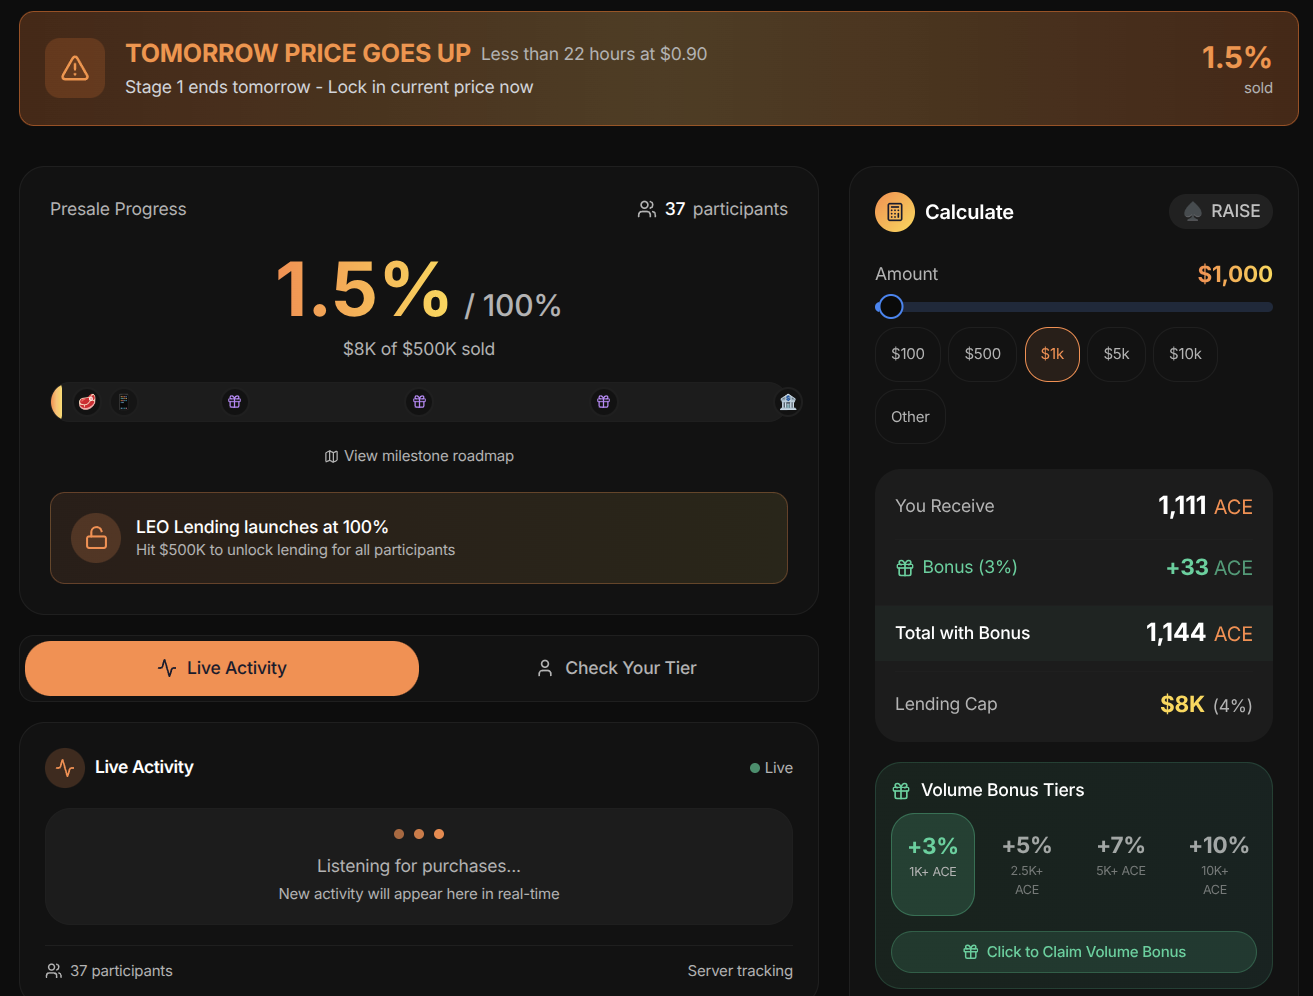Click the unlock icon in LEO Lending card
The height and width of the screenshot is (996, 1313).
[96, 538]
